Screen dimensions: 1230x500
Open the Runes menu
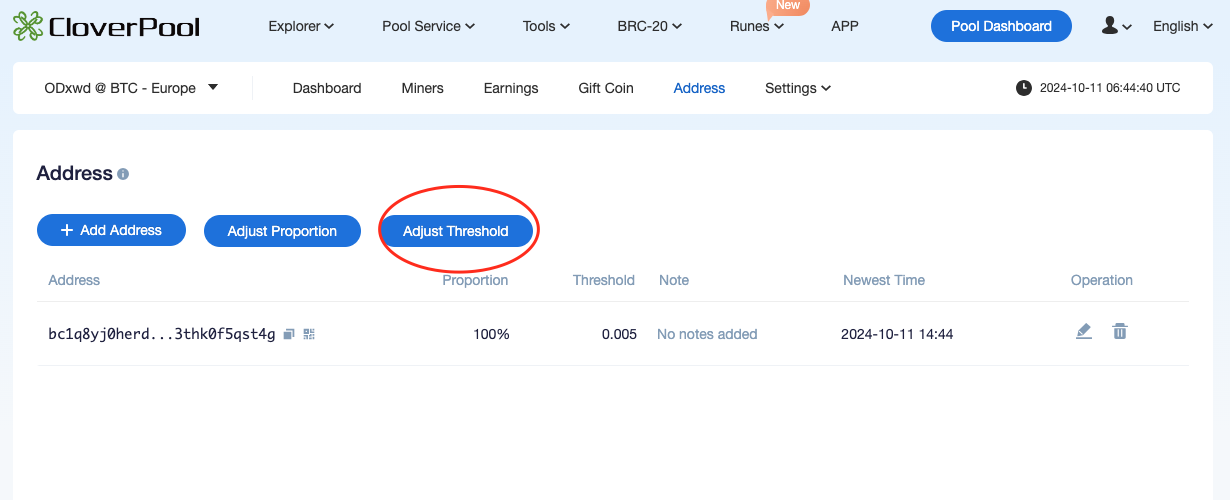757,26
